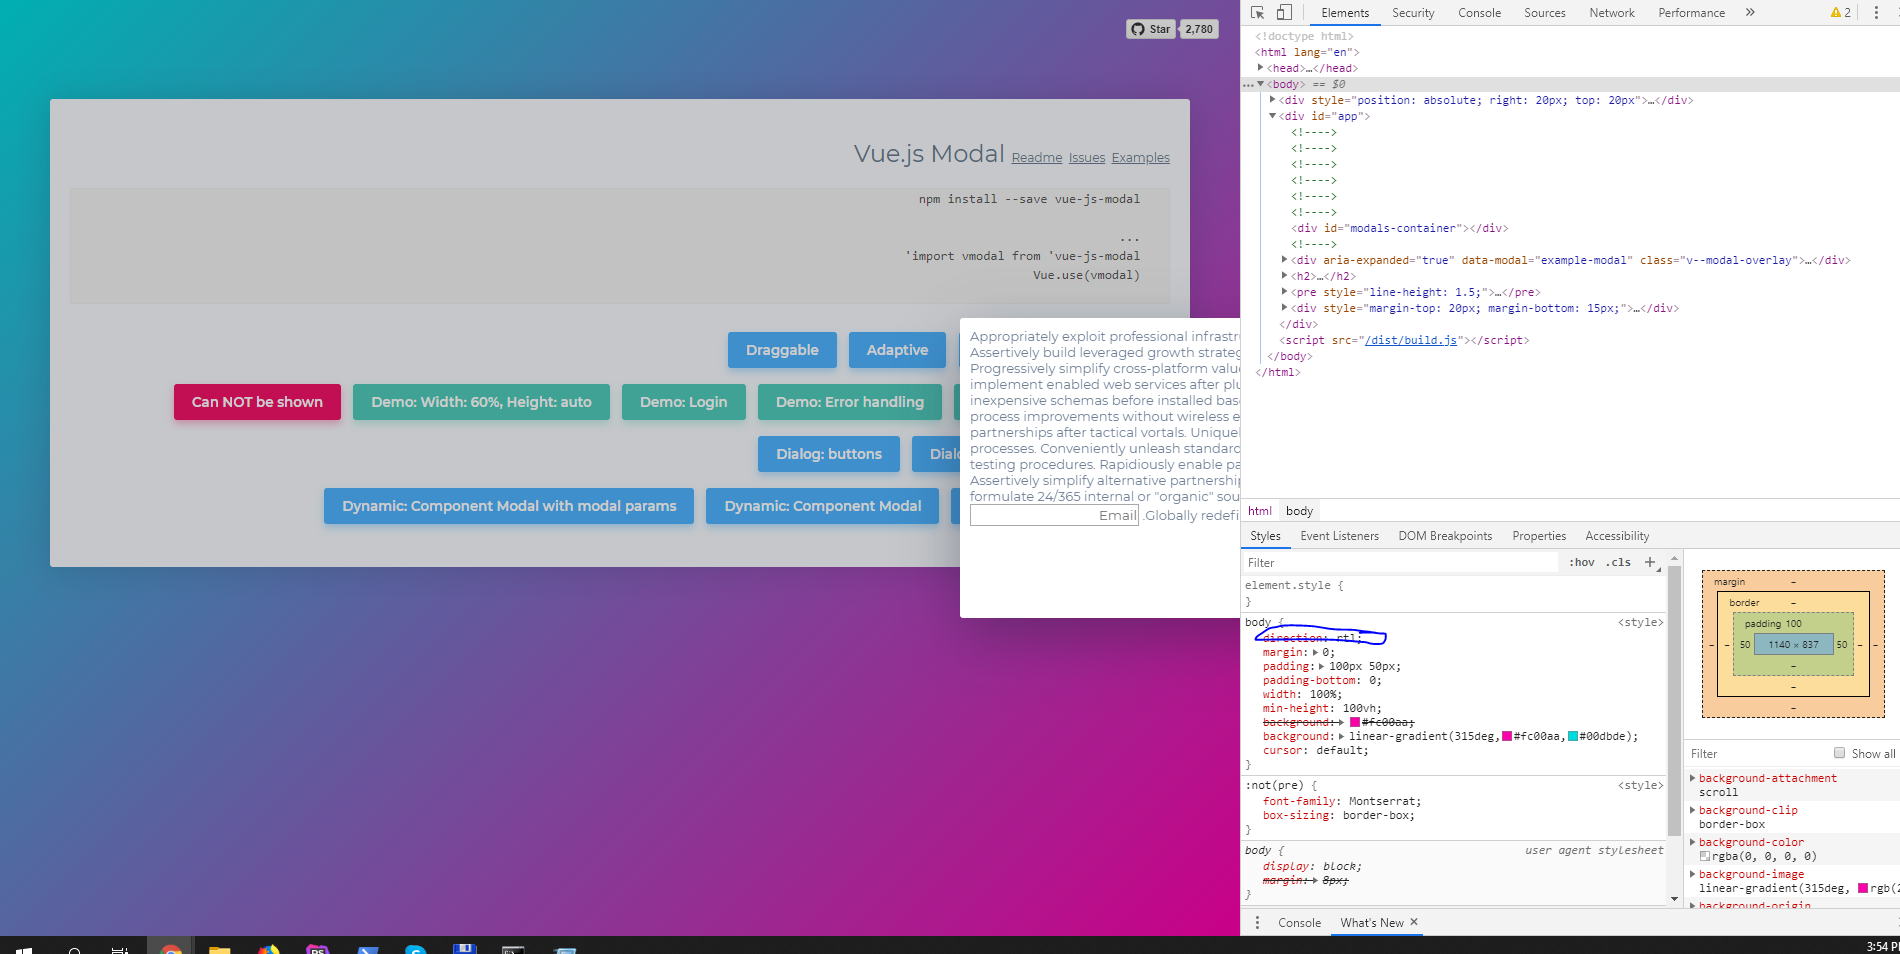The image size is (1900, 954).
Task: Expand the background-clip computed property
Action: point(1693,810)
